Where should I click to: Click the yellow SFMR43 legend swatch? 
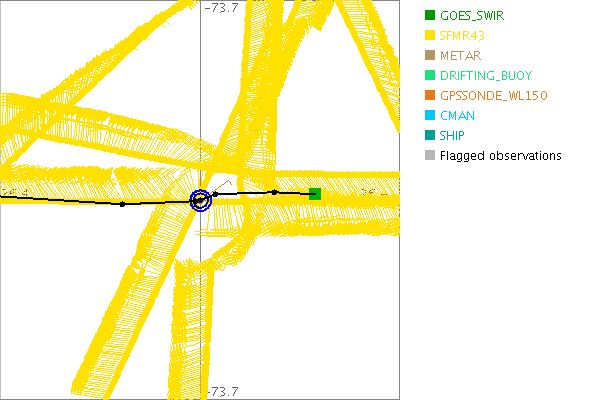(429, 36)
